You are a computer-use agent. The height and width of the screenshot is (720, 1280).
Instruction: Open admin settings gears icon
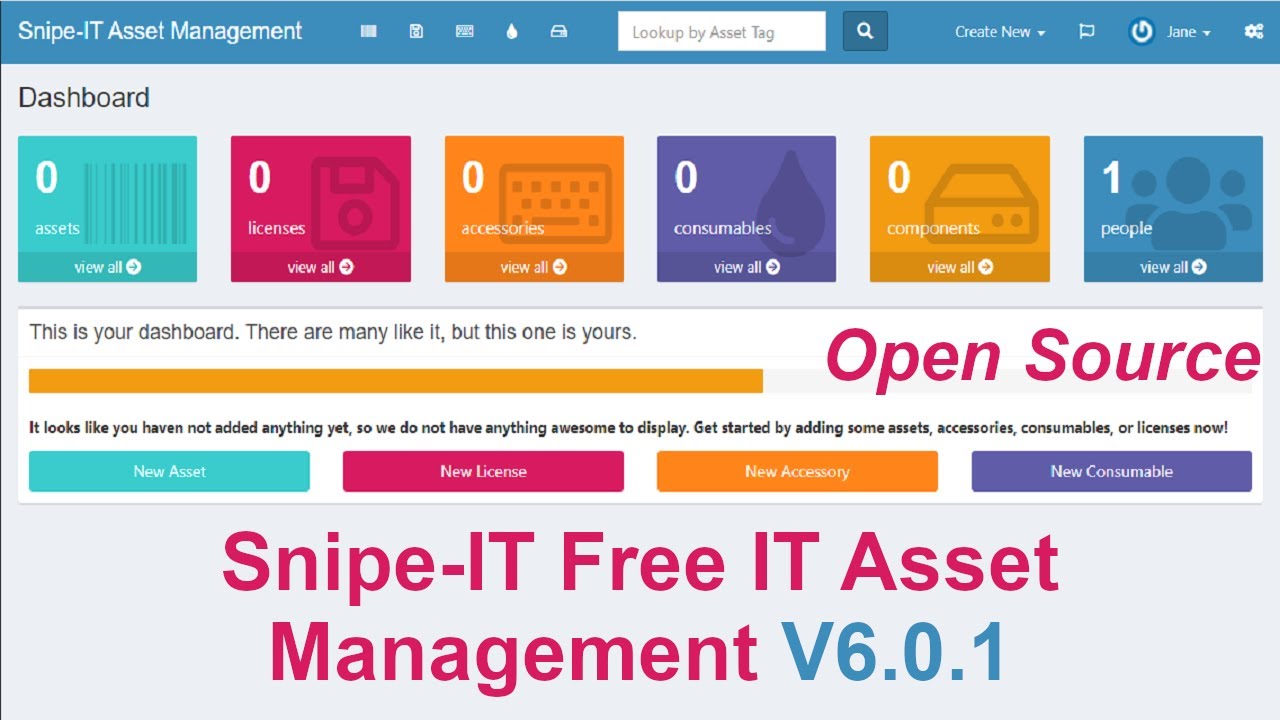click(1254, 32)
